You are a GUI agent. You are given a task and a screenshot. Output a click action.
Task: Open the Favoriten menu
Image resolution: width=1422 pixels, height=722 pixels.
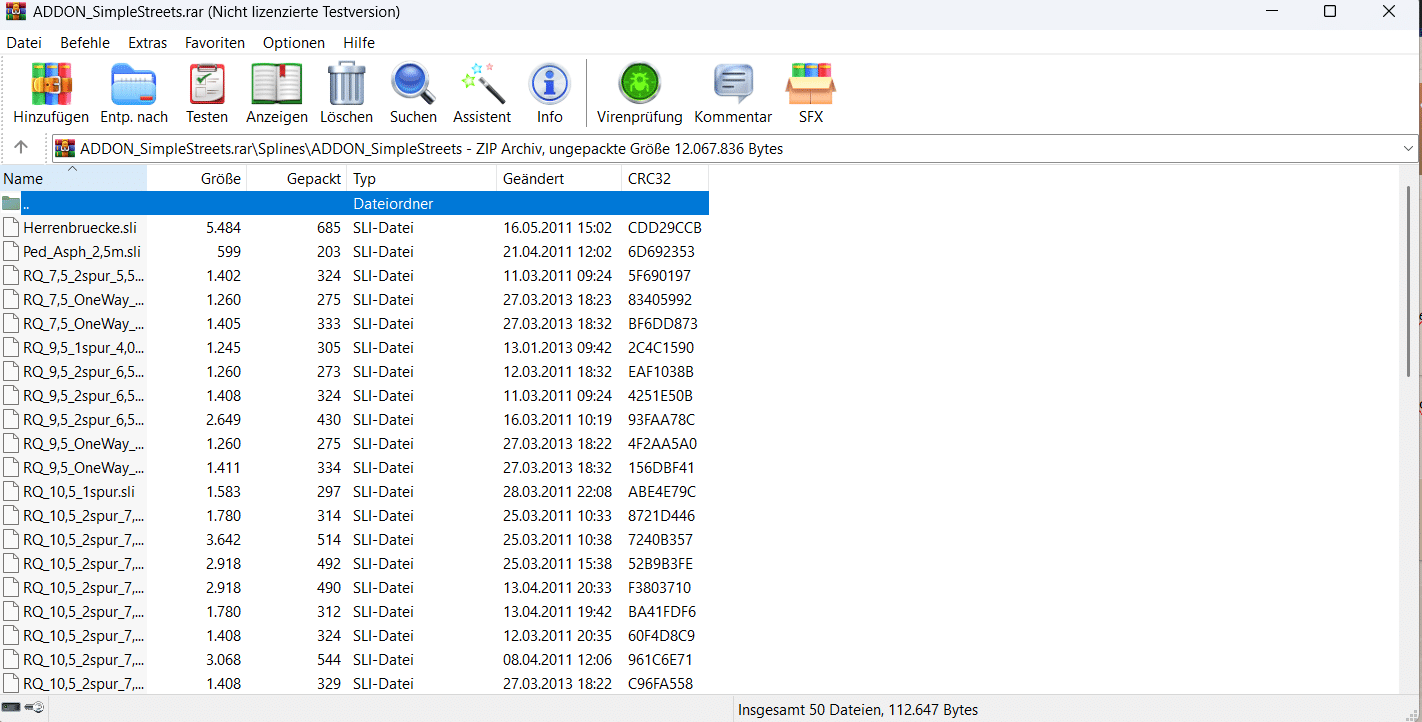tap(215, 43)
